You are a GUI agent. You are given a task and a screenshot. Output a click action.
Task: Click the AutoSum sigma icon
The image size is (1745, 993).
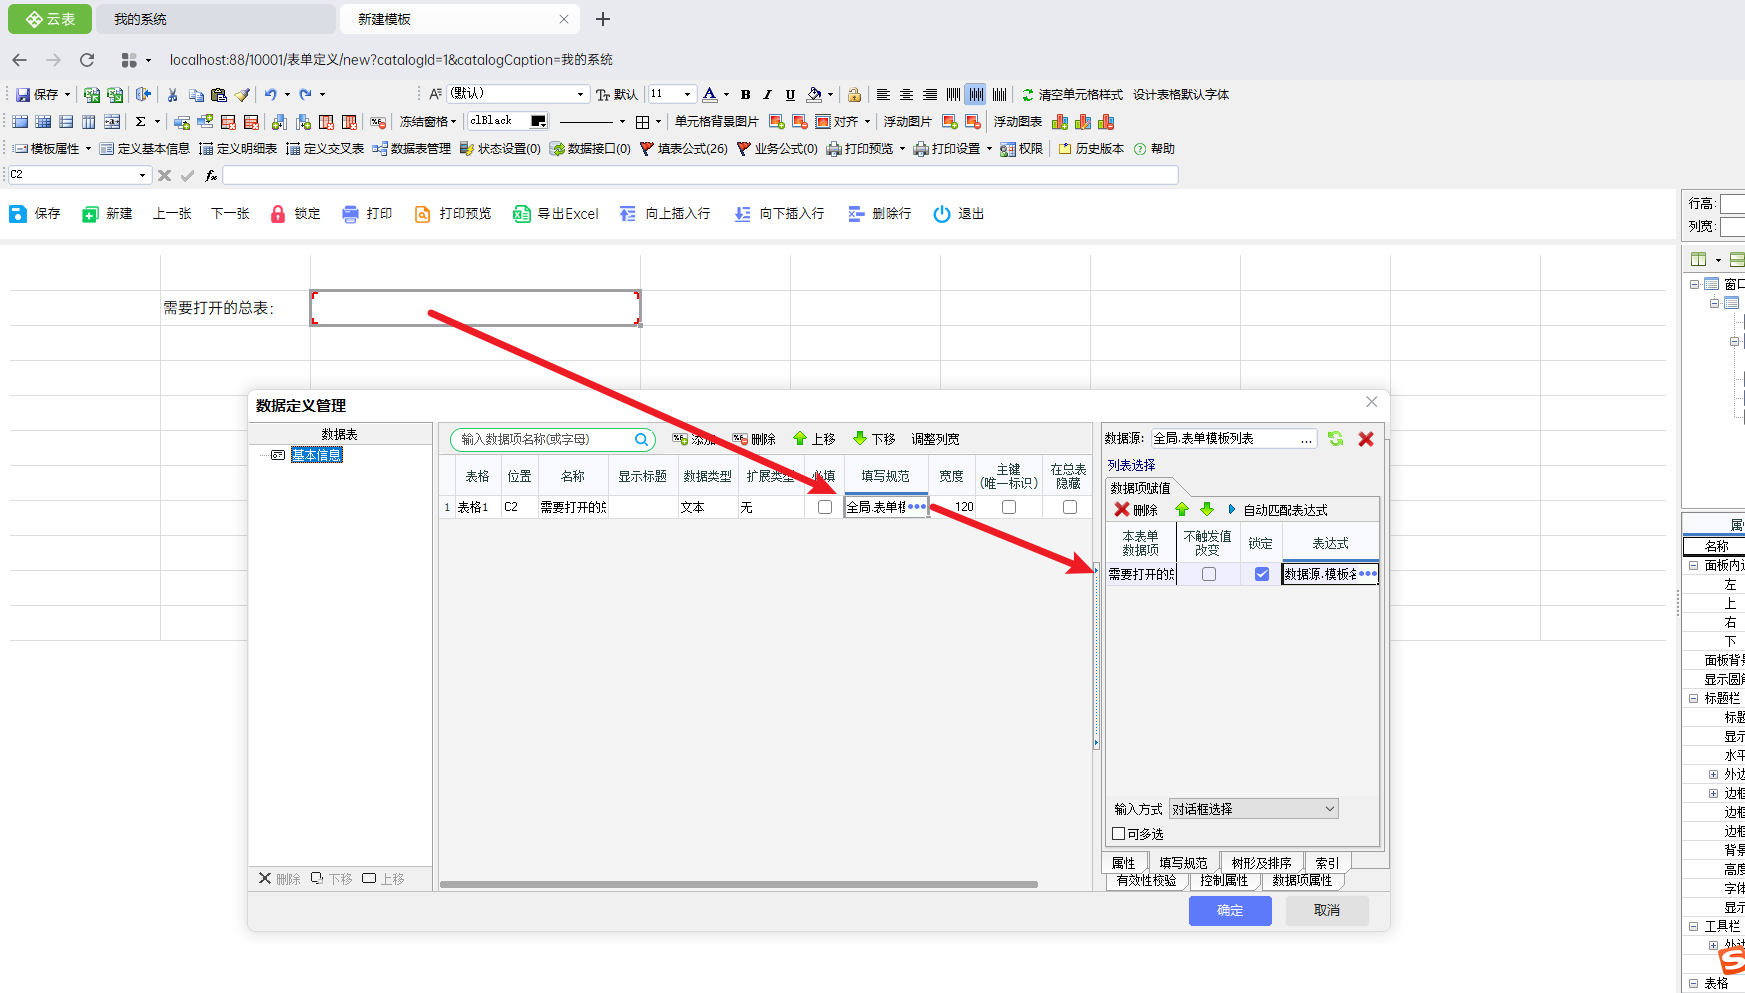click(x=141, y=122)
